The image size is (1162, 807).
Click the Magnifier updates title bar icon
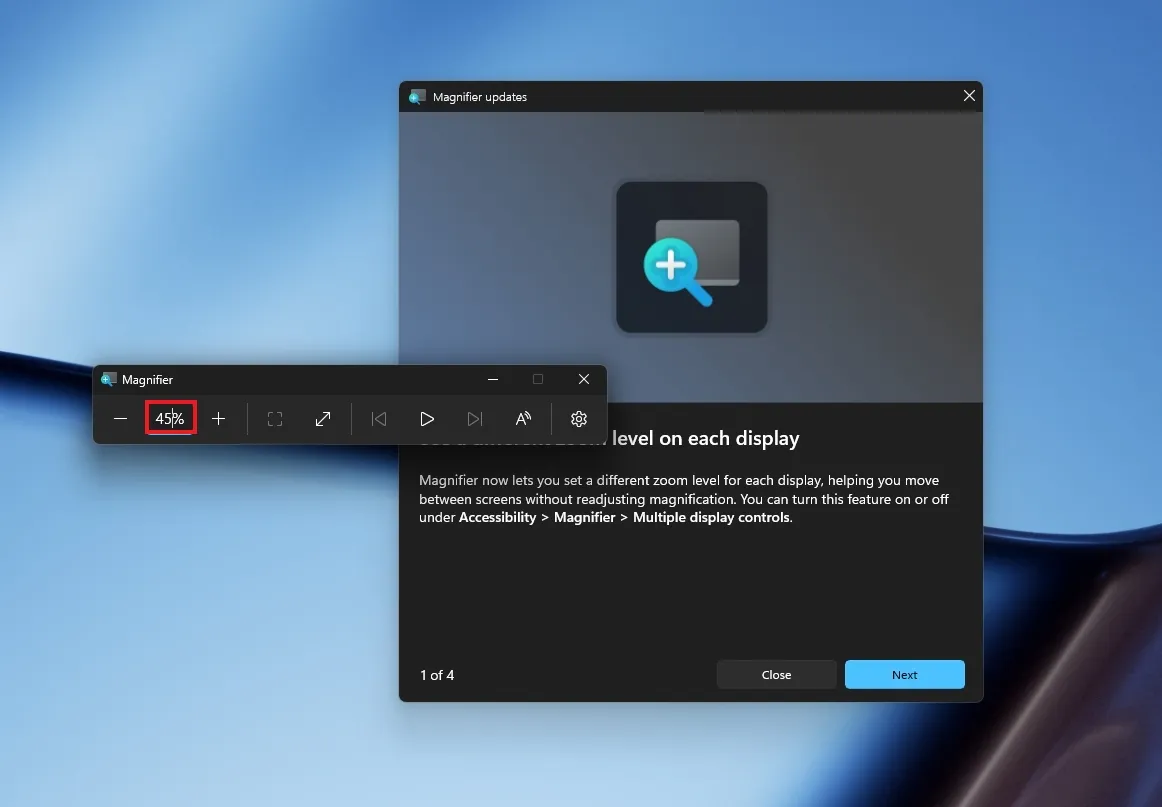tap(417, 97)
